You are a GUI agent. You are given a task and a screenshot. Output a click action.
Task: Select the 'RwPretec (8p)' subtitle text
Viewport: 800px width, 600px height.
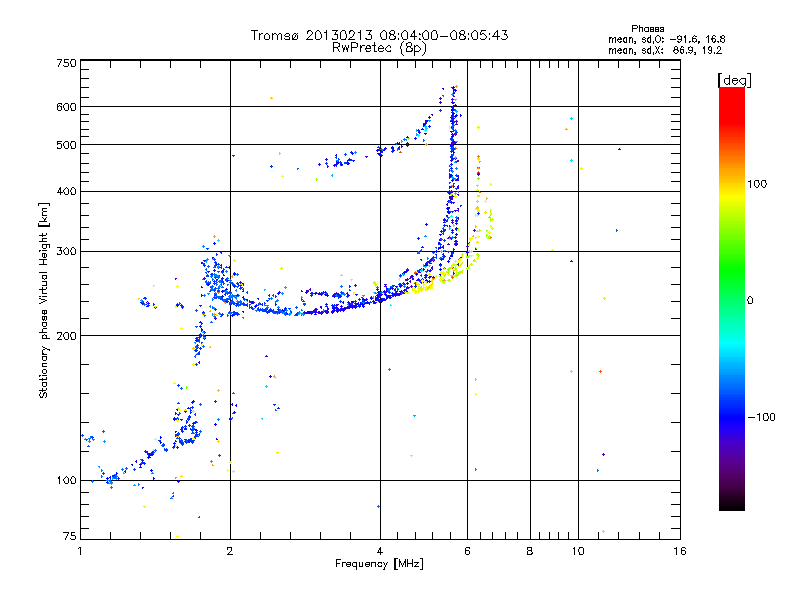(379, 48)
